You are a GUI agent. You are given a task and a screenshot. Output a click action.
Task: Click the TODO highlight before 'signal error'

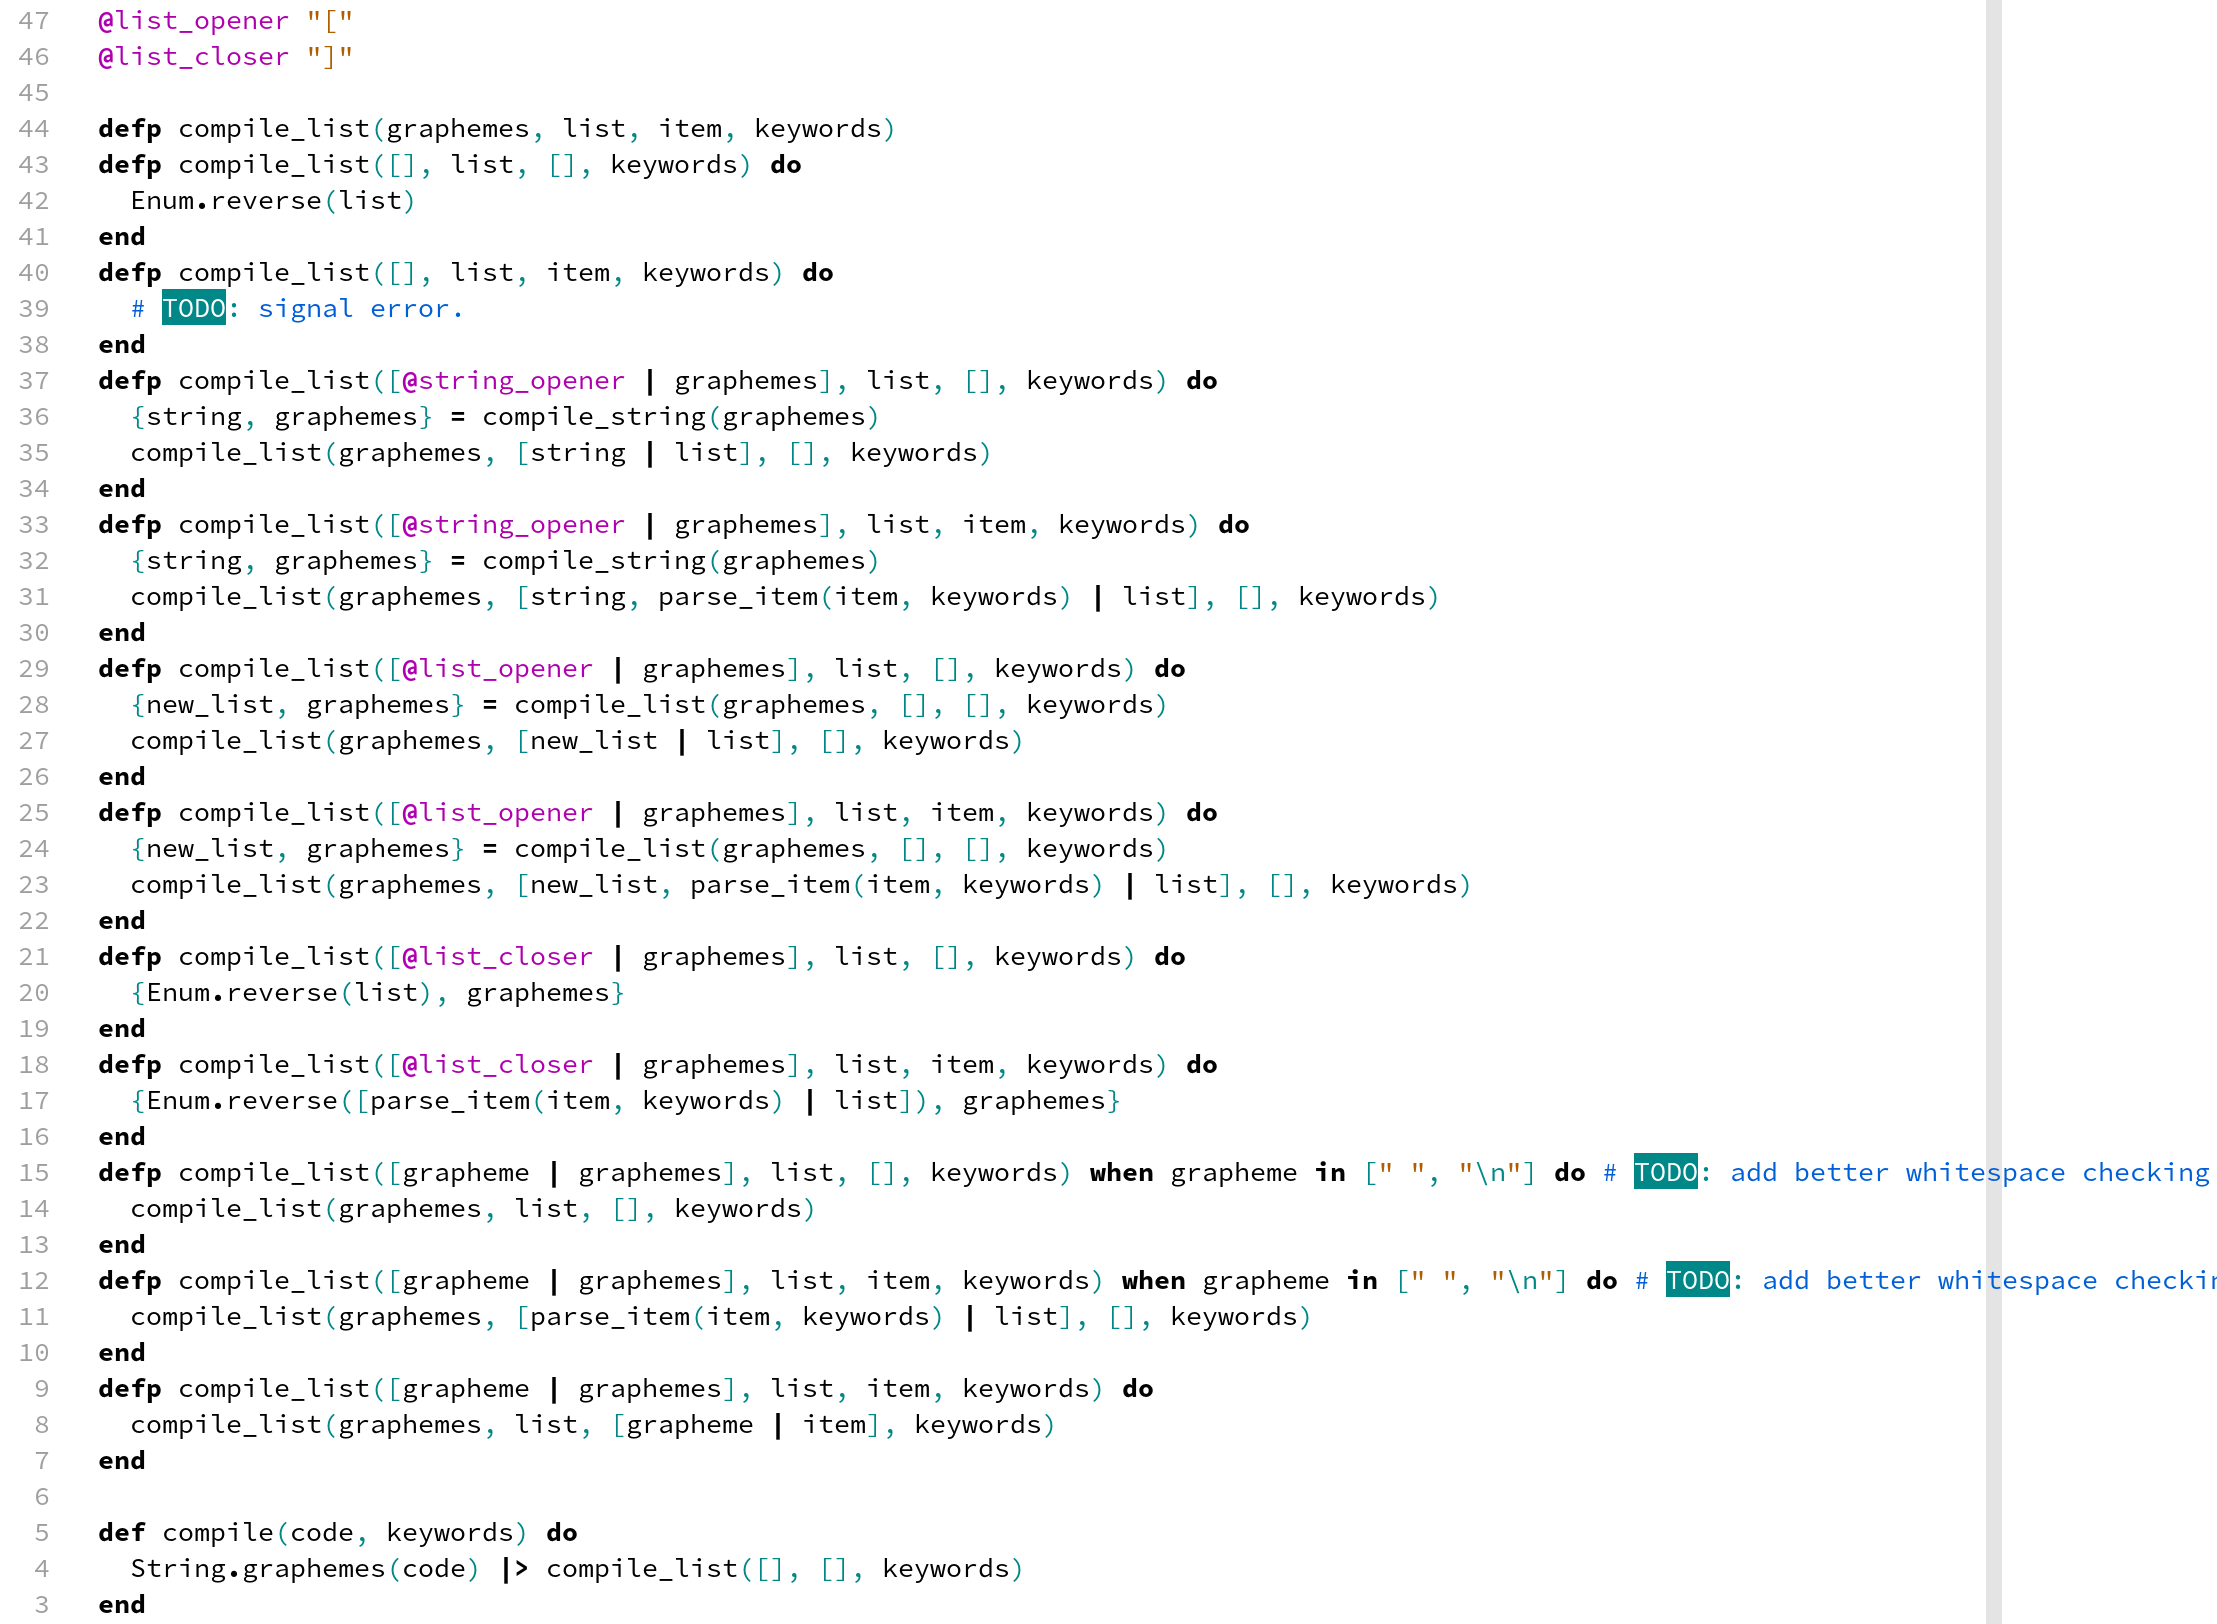click(x=193, y=309)
